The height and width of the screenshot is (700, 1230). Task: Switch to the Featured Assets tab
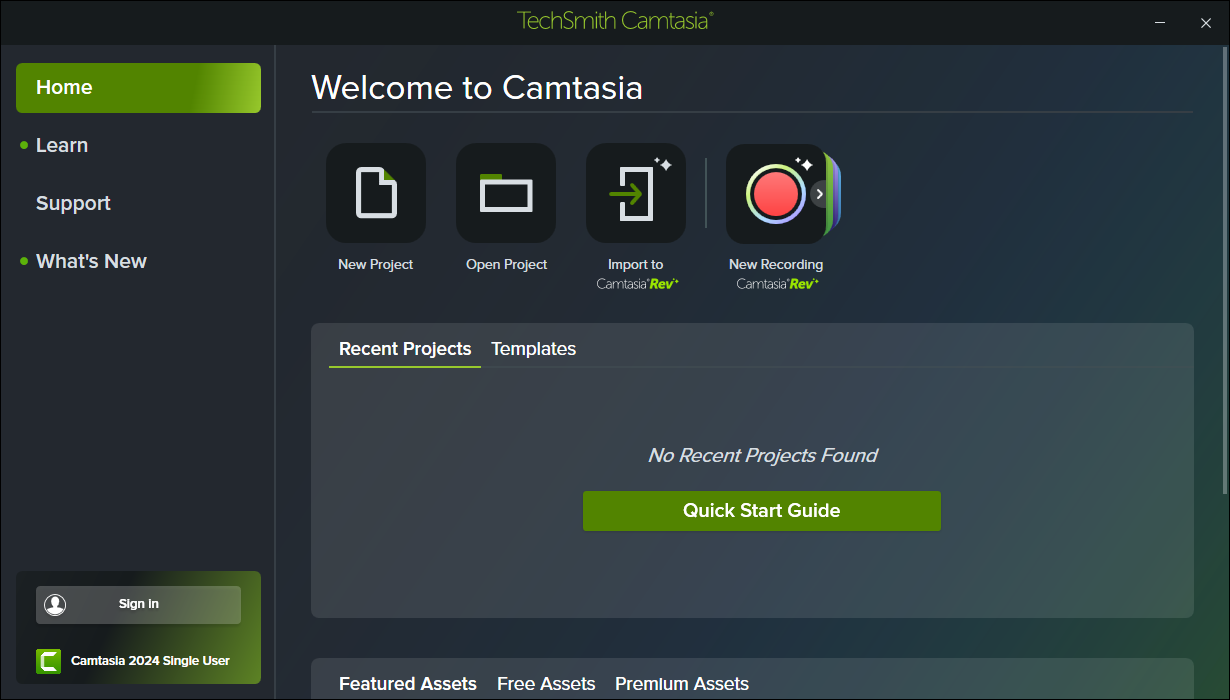408,684
